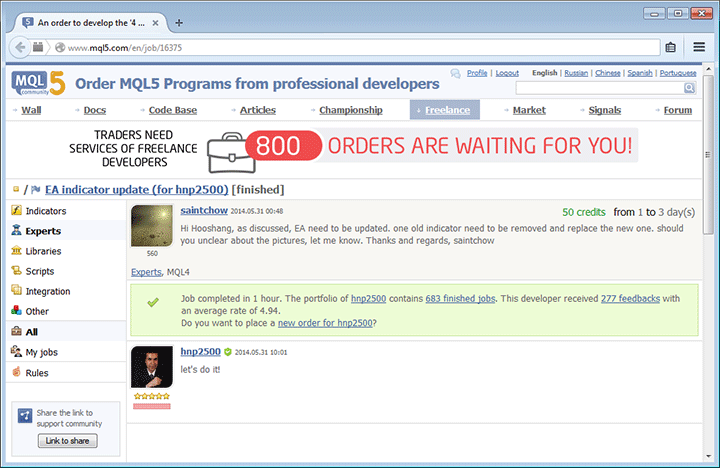Click the Integration sidebar icon
720x468 pixels.
pyautogui.click(x=17, y=290)
